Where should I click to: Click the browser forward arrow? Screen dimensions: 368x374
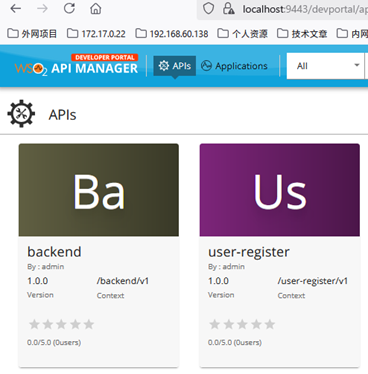click(x=42, y=9)
